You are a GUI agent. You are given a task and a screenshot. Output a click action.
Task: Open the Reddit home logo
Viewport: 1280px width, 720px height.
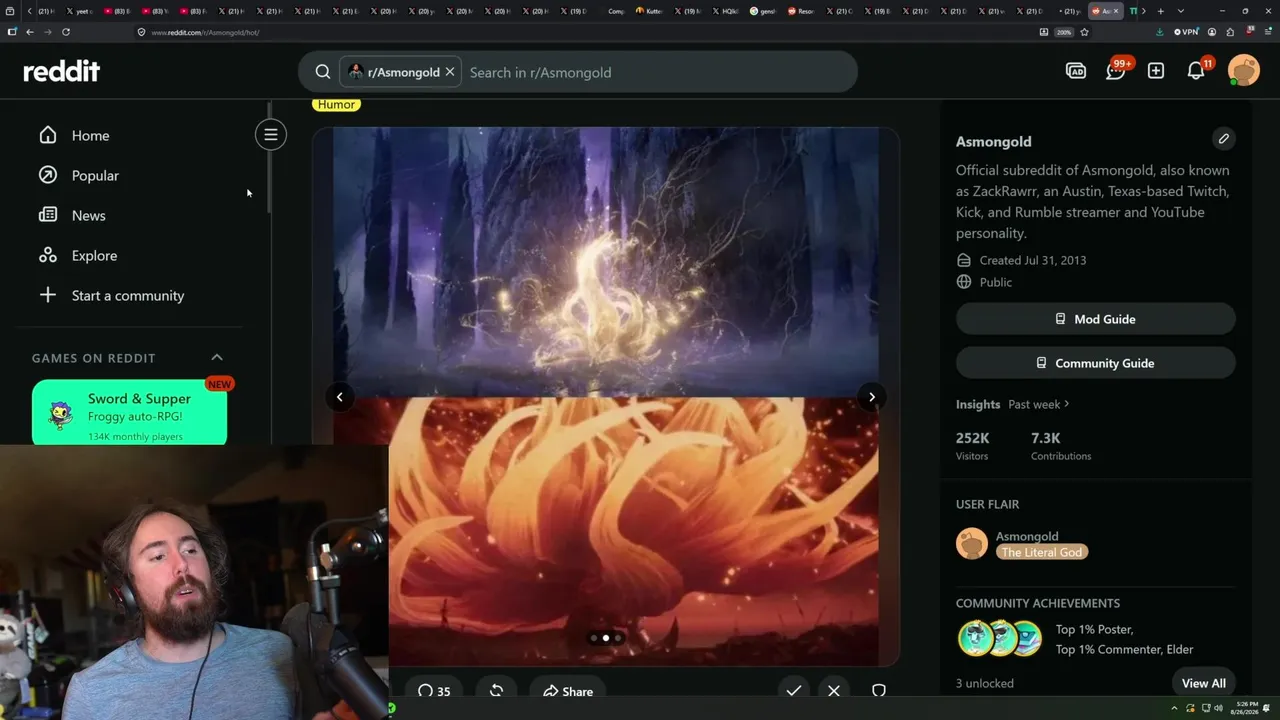pos(62,71)
